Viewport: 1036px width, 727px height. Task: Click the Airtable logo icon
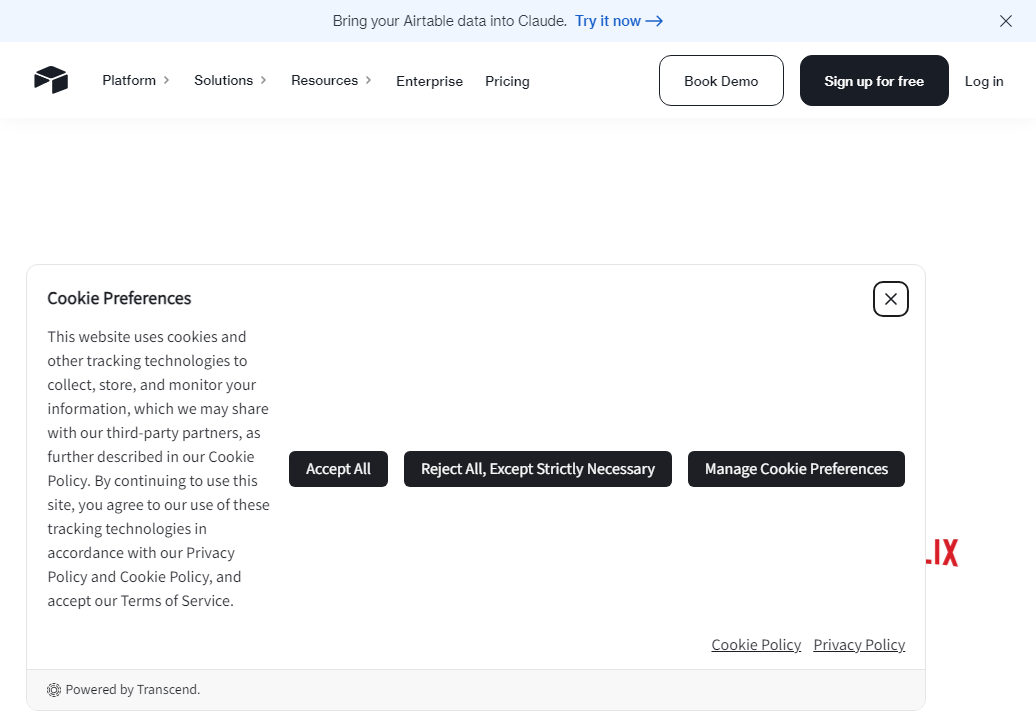click(x=51, y=80)
